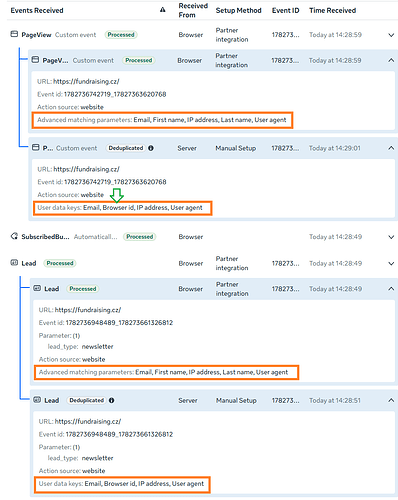Click 'Manual Setup' in Server Lead row
Viewport: 398px width, 500px height.
click(236, 400)
